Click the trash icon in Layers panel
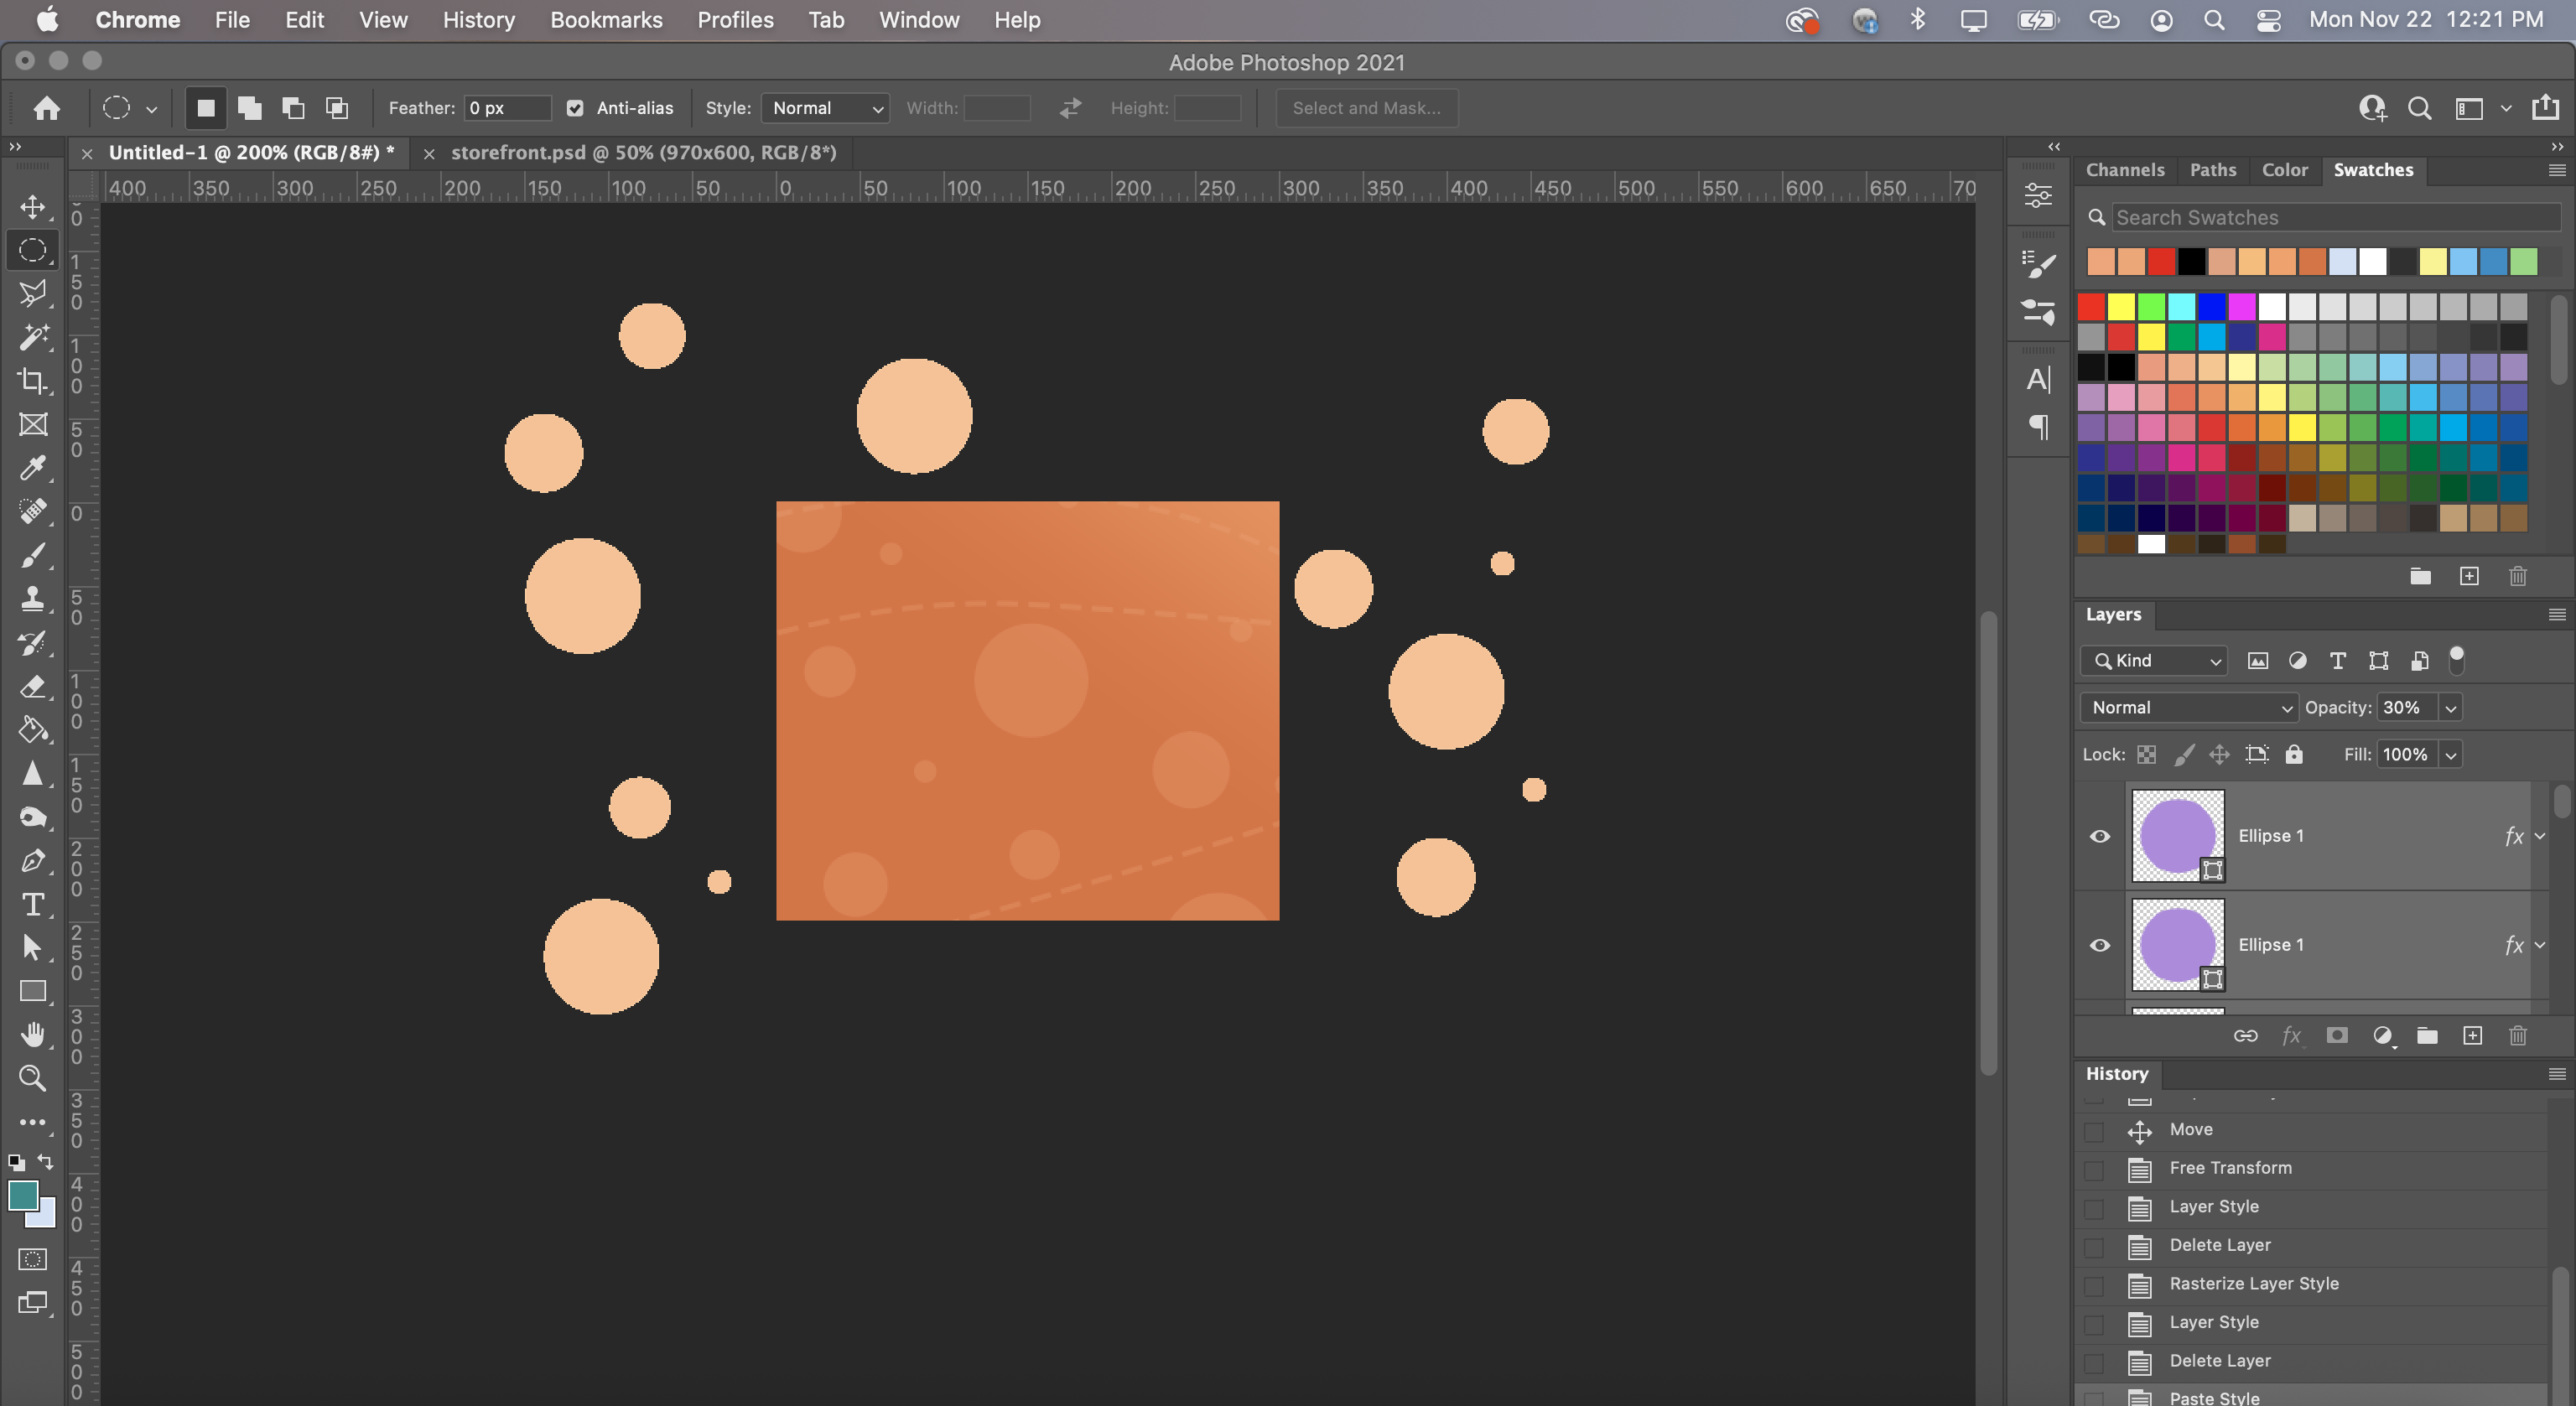This screenshot has height=1406, width=2576. click(2517, 1036)
